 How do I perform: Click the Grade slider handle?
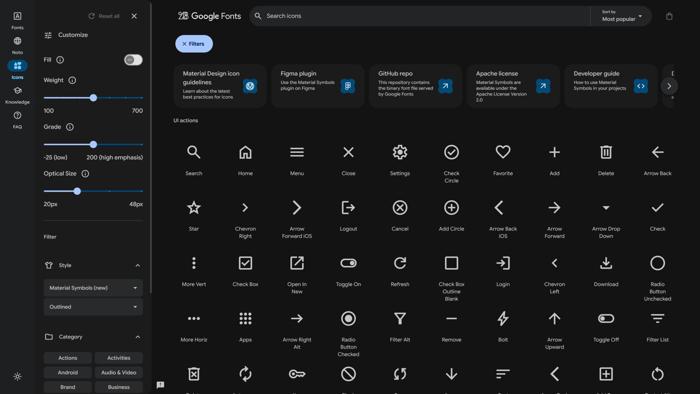(93, 144)
